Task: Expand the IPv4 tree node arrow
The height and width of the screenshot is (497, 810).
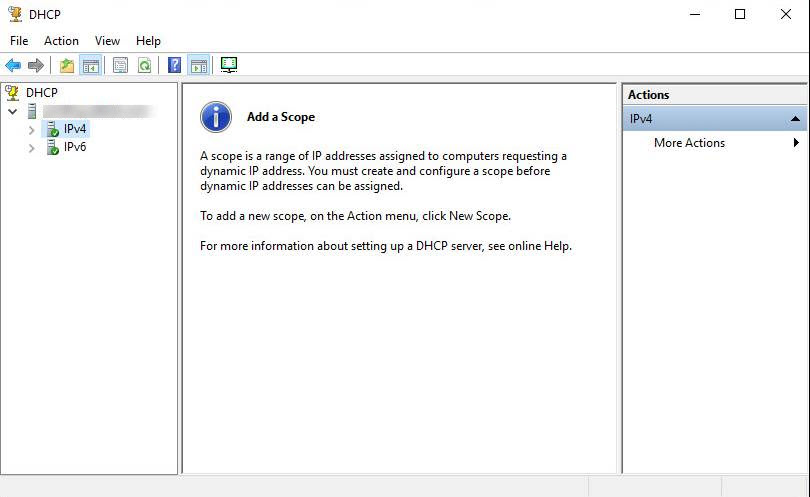Action: click(32, 130)
